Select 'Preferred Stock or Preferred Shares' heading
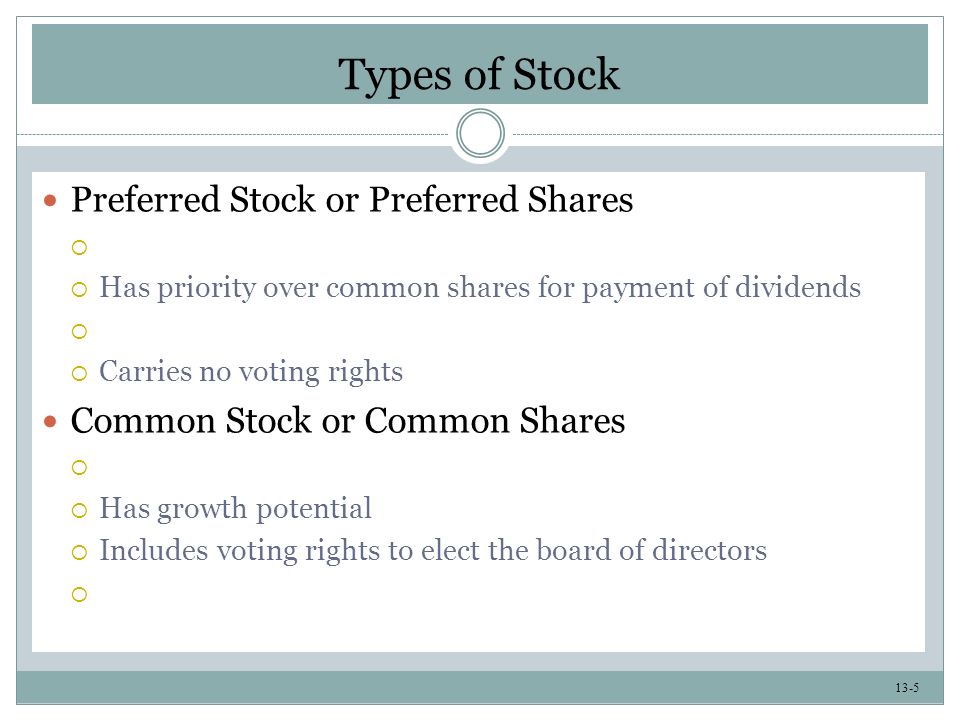The height and width of the screenshot is (720, 960). (x=352, y=201)
